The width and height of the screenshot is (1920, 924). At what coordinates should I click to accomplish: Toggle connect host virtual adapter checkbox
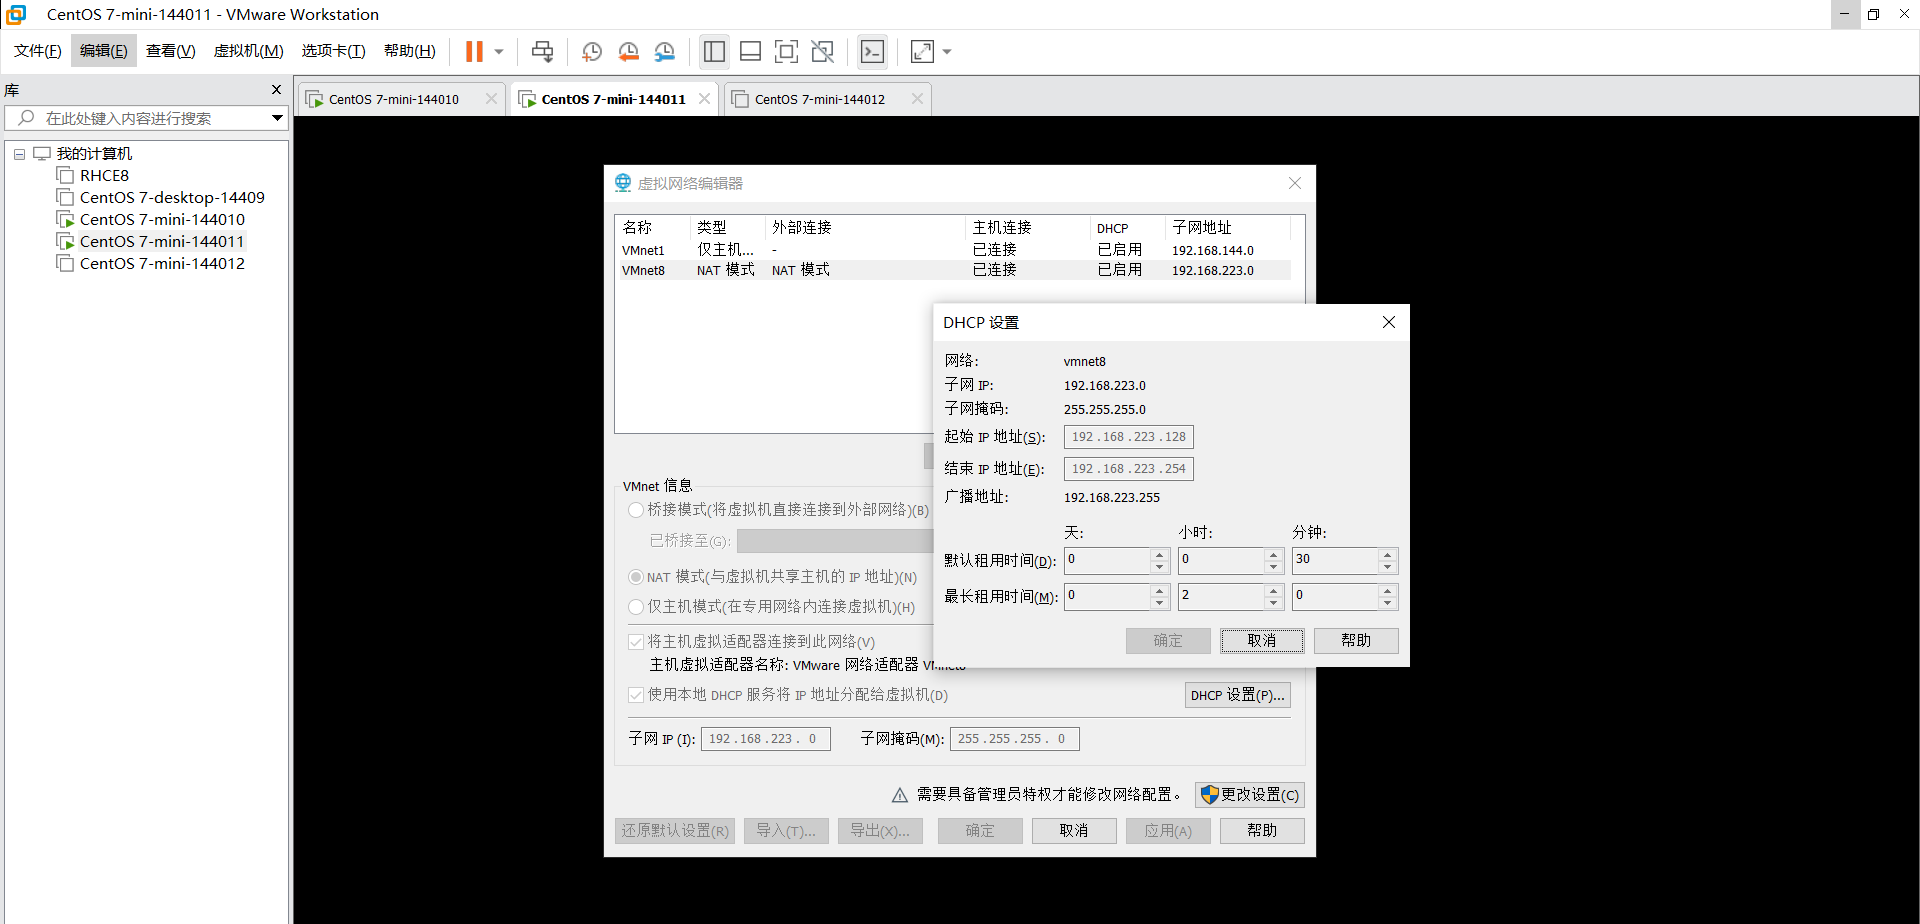636,642
